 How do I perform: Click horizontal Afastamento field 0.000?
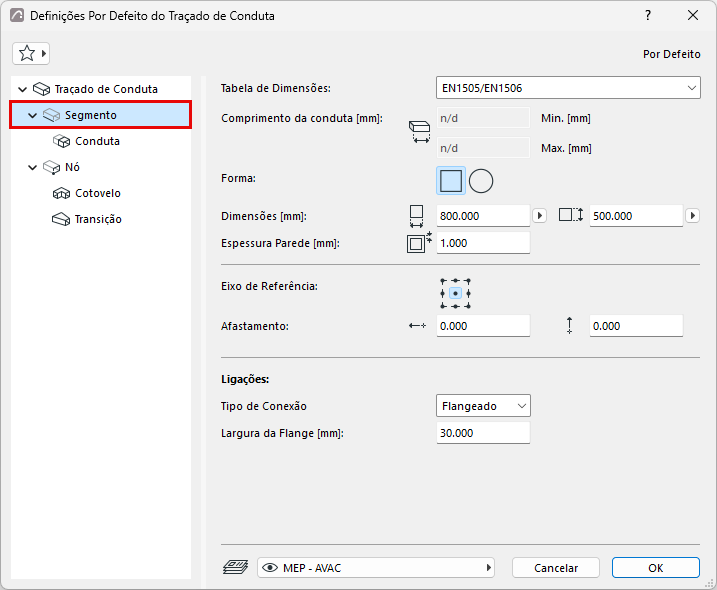[483, 326]
